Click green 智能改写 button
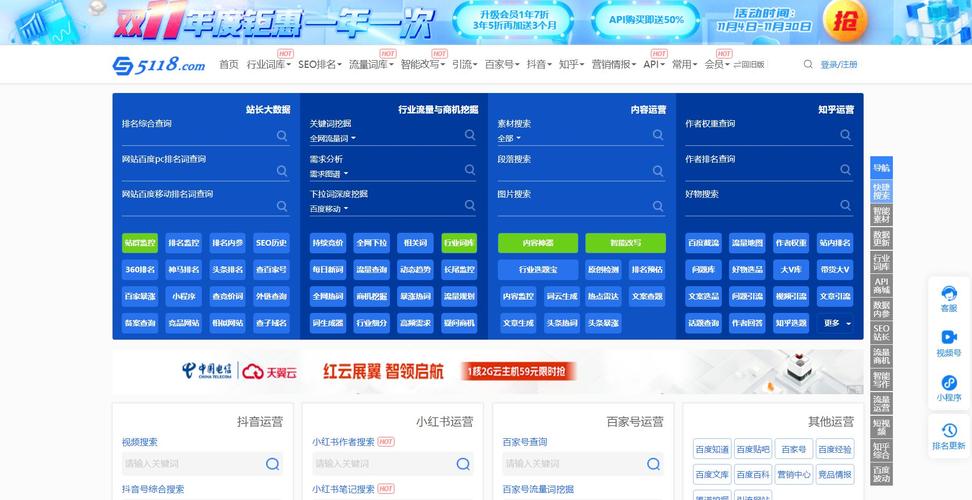The image size is (972, 500). tap(625, 243)
